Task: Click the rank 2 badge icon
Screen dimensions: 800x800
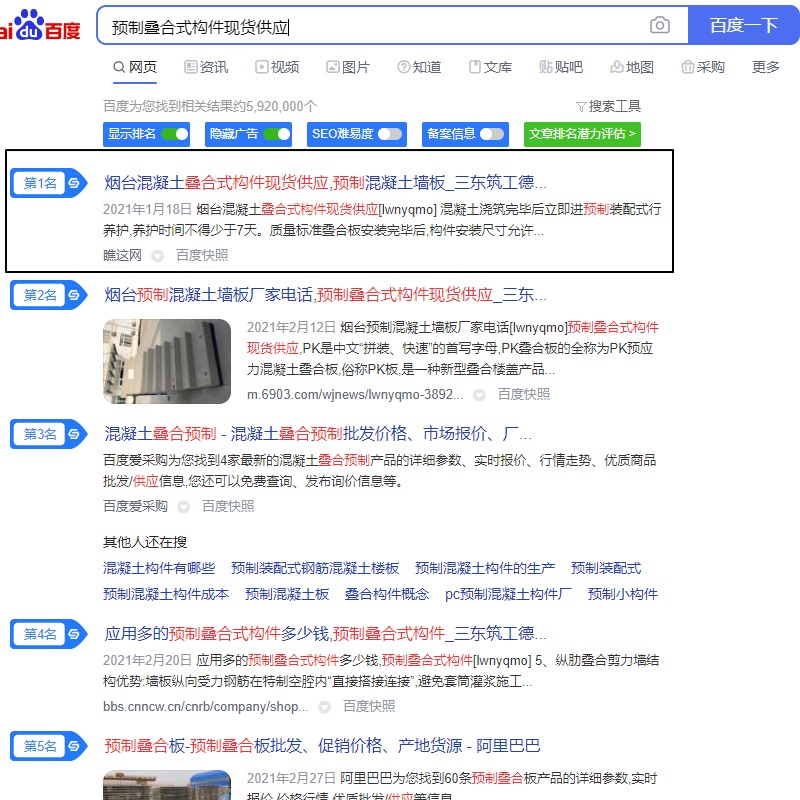Action: [x=48, y=295]
